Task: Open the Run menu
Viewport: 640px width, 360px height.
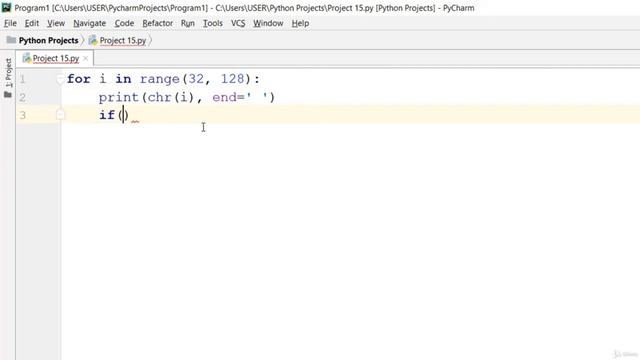Action: (187, 23)
